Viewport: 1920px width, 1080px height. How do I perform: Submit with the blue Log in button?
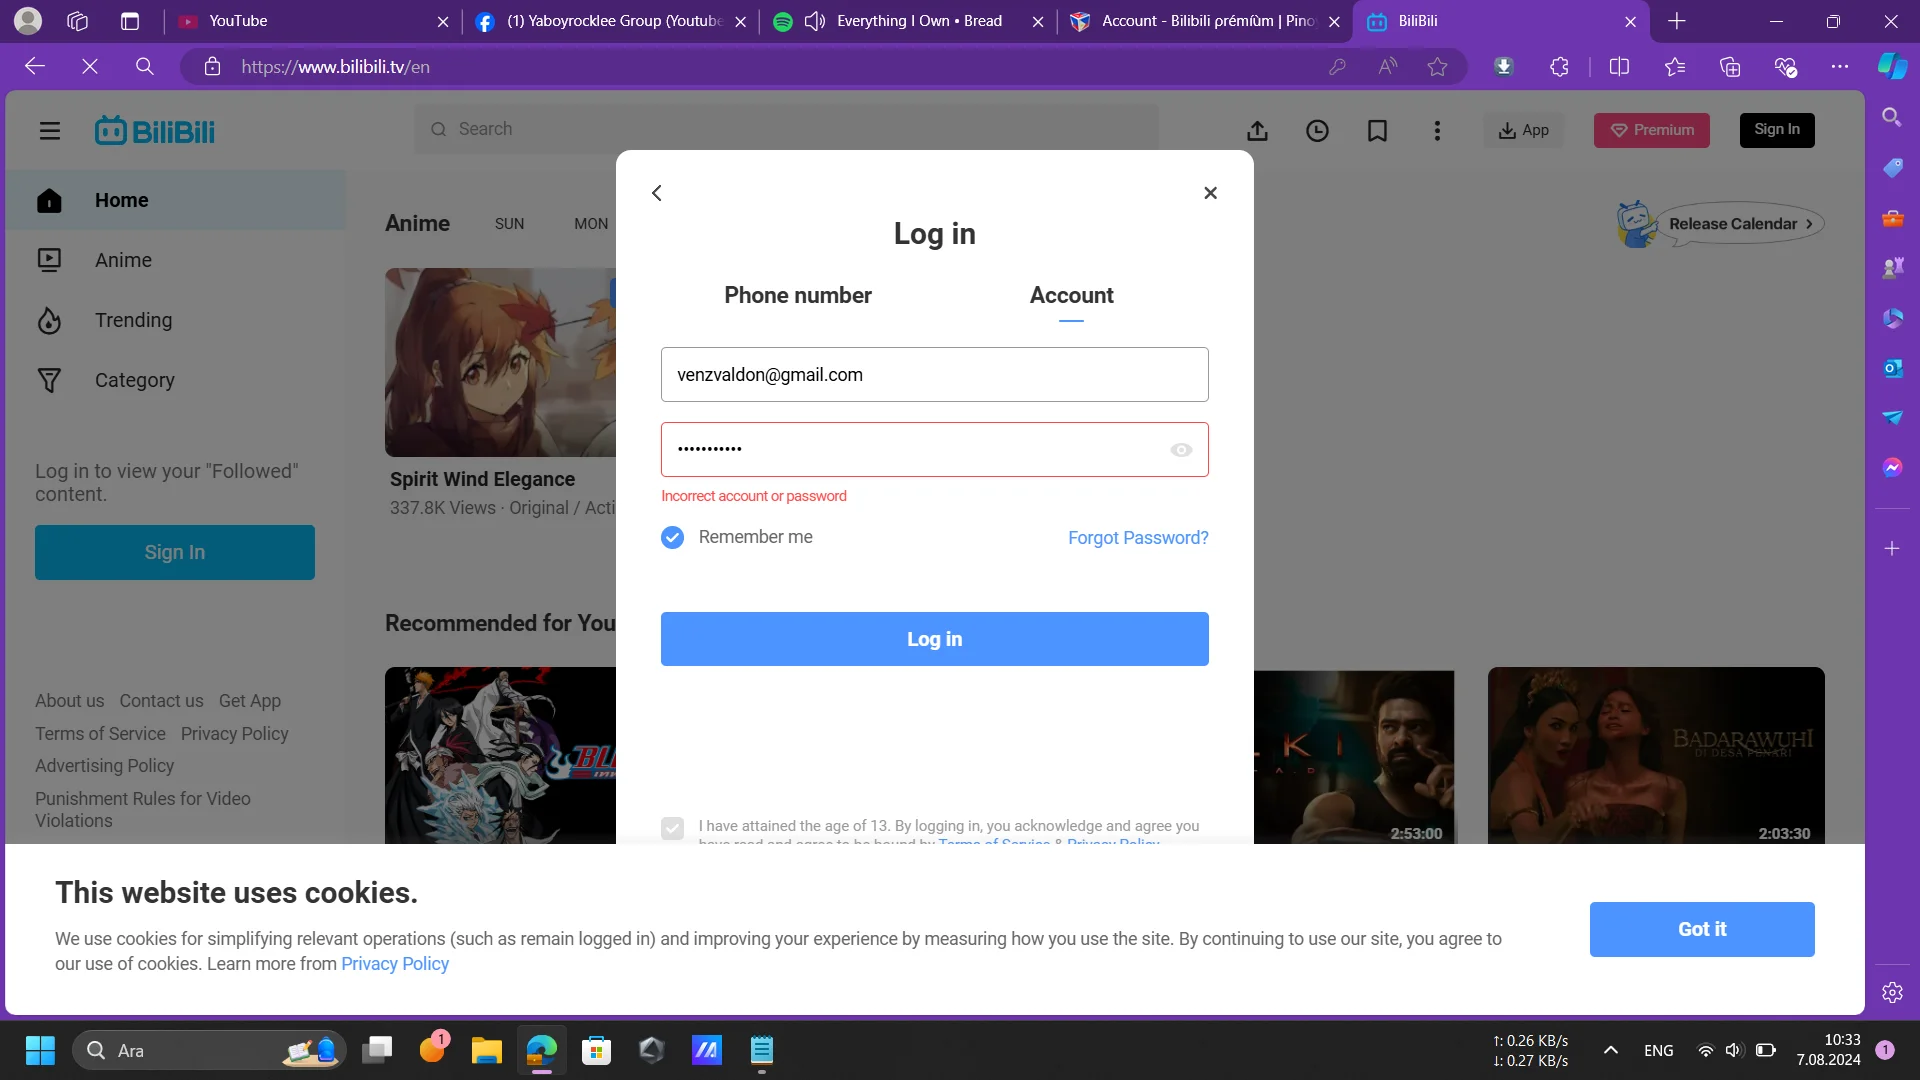(x=934, y=639)
